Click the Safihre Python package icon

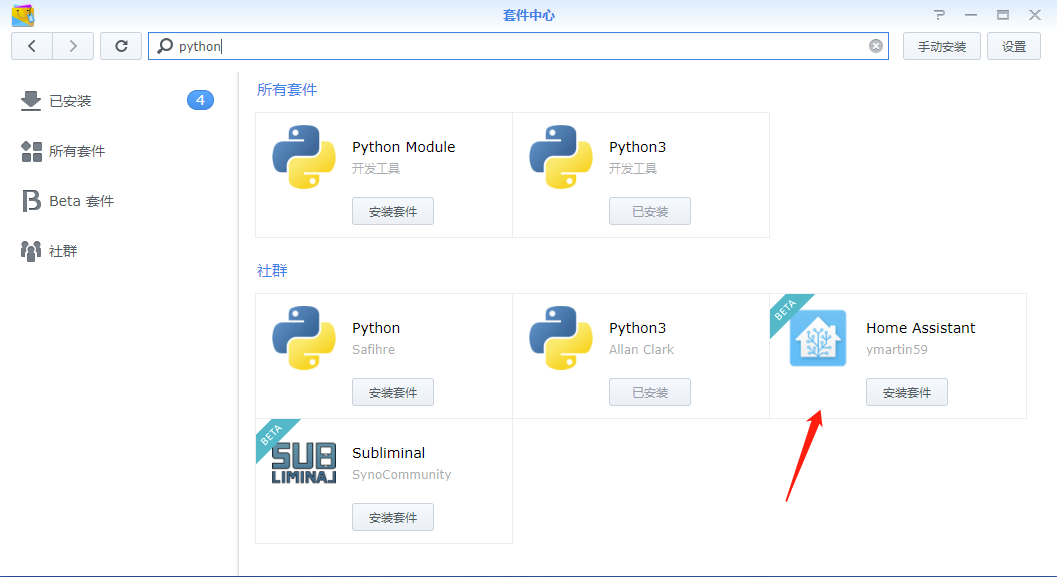(304, 338)
